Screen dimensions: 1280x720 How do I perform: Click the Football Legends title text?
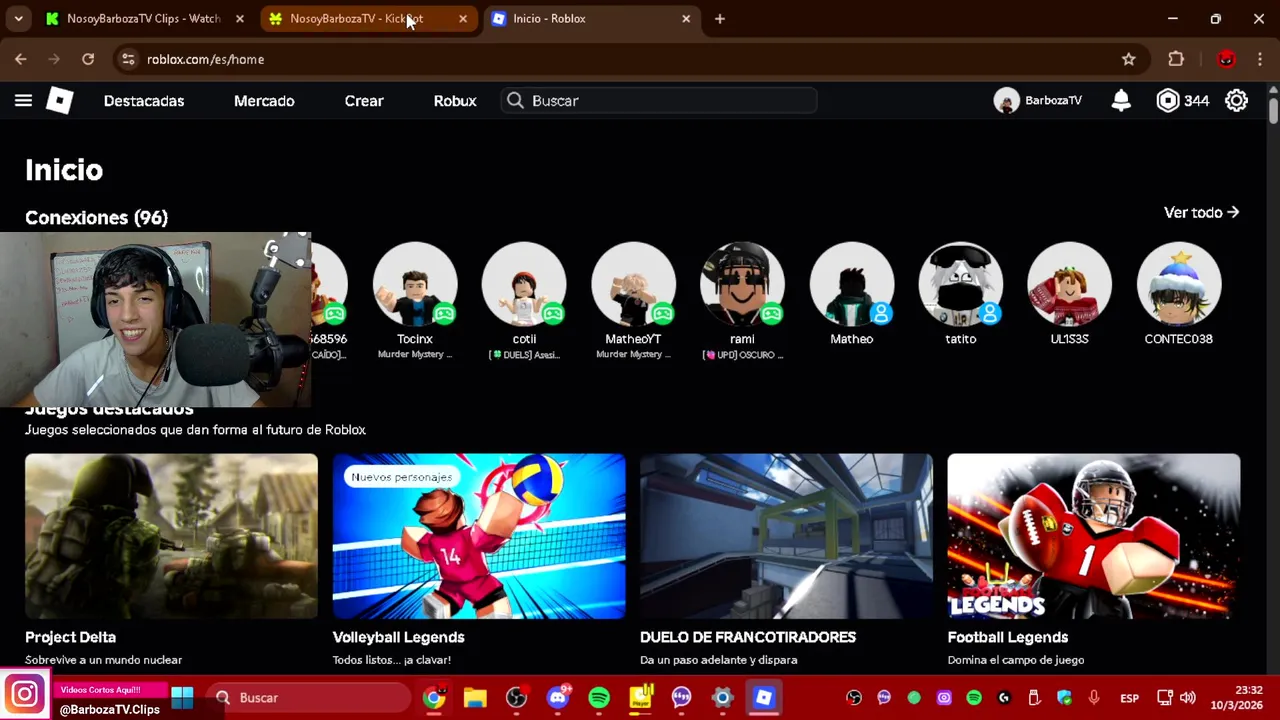point(1008,637)
